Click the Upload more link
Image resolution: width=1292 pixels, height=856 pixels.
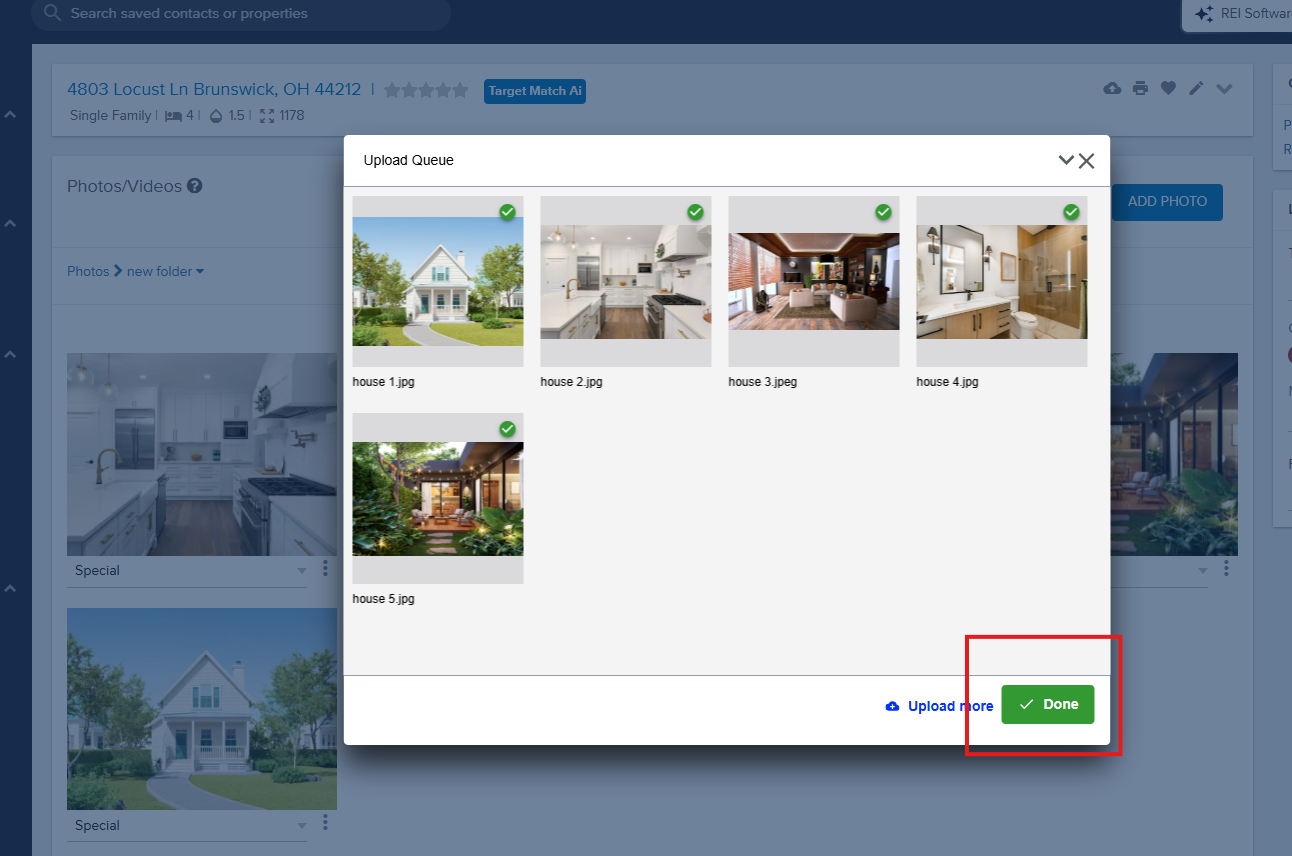pyautogui.click(x=939, y=706)
